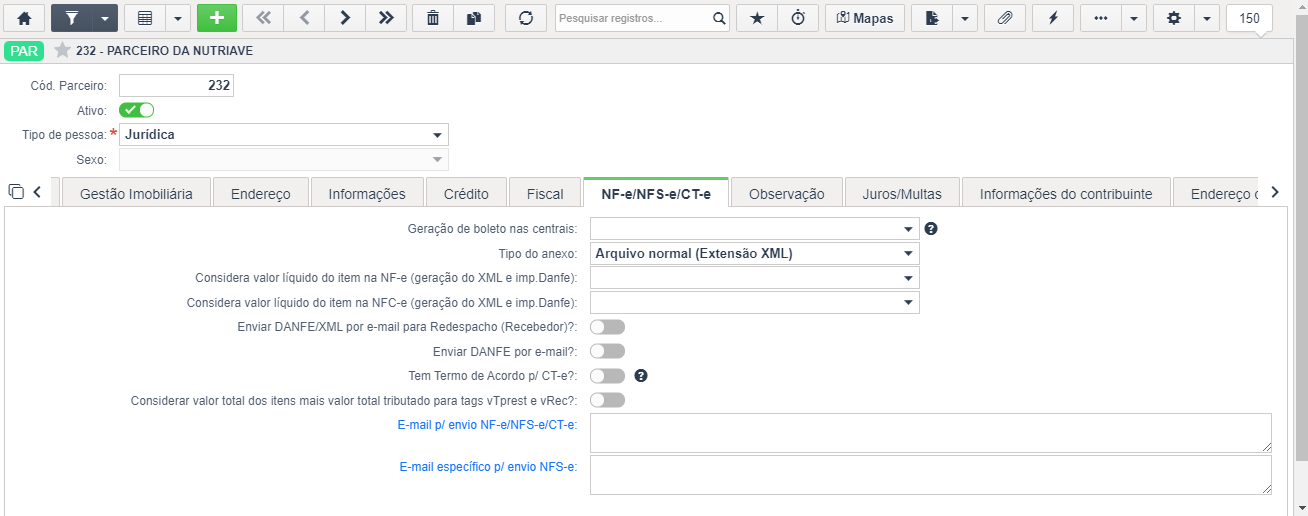Expand the more options dropdown arrow

[1133, 18]
